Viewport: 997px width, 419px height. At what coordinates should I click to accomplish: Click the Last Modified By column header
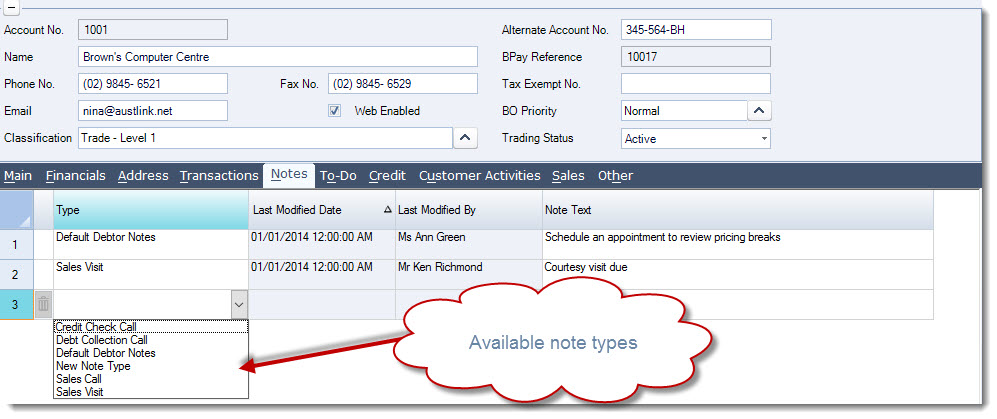point(469,210)
